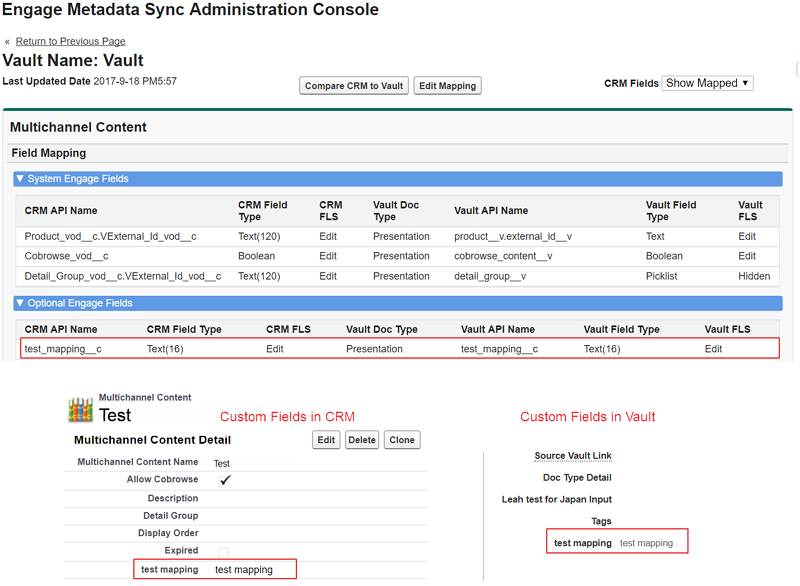Click the Multichannel Content books icon
This screenshot has height=586, width=800.
click(80, 410)
